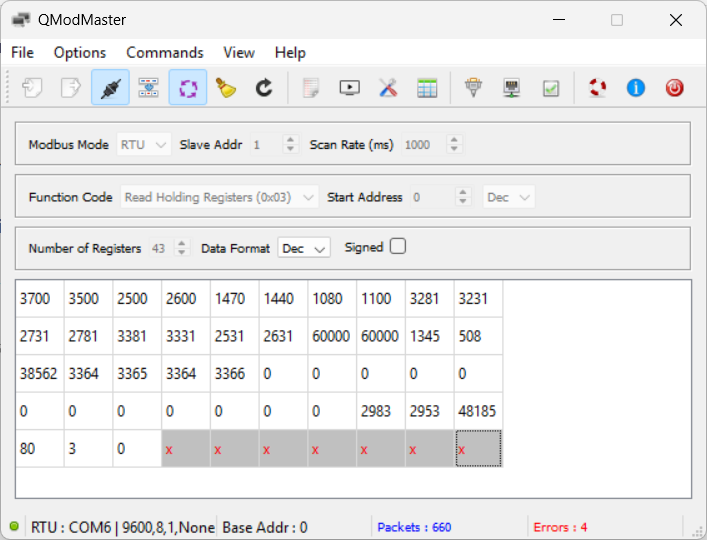Expand the Function Code dropdown
This screenshot has width=707, height=540.
(x=219, y=197)
